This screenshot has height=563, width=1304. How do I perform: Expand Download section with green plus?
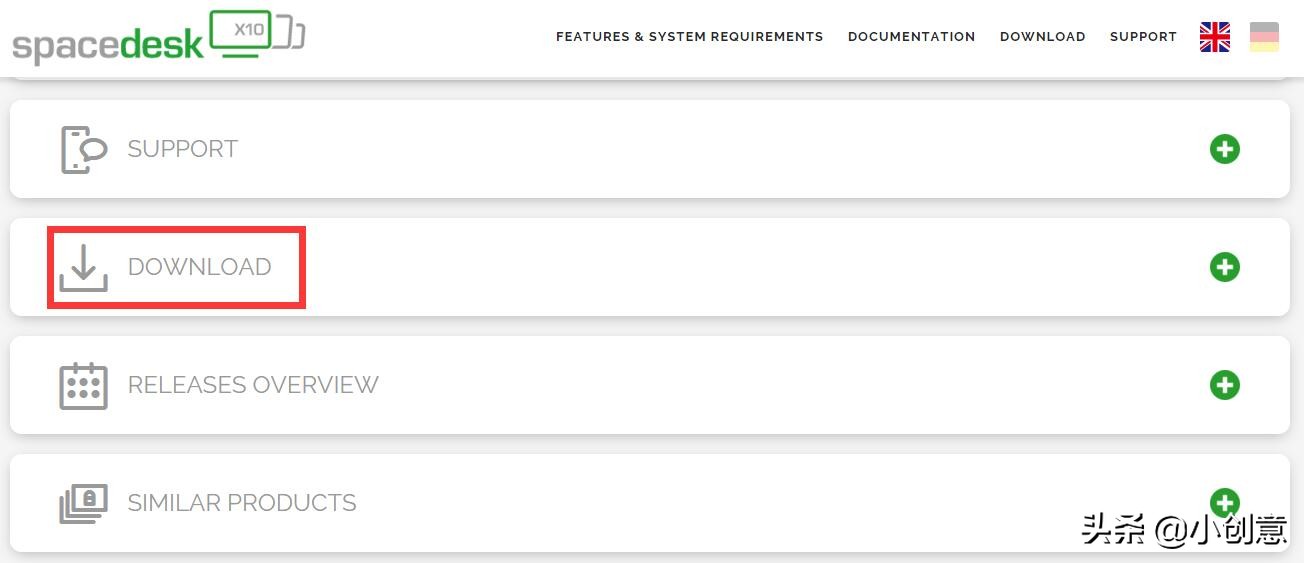click(1225, 267)
